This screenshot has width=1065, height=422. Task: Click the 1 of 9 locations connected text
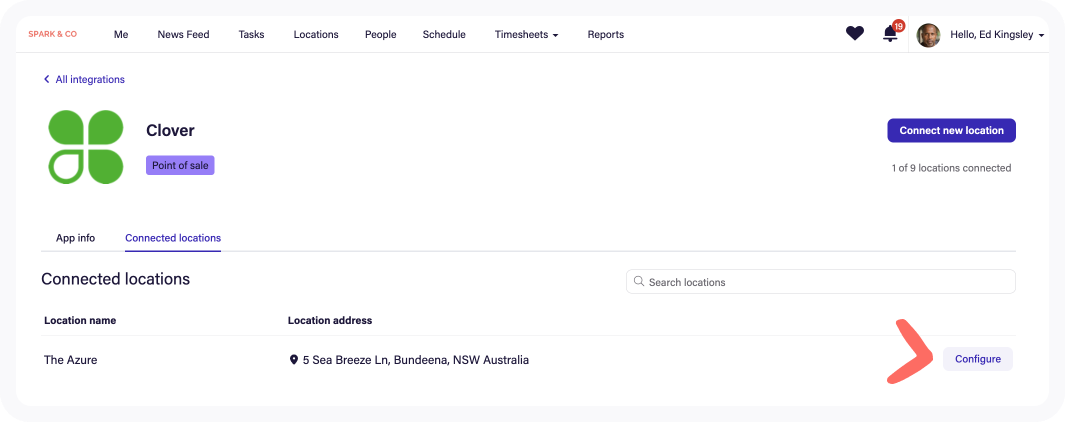(x=951, y=168)
